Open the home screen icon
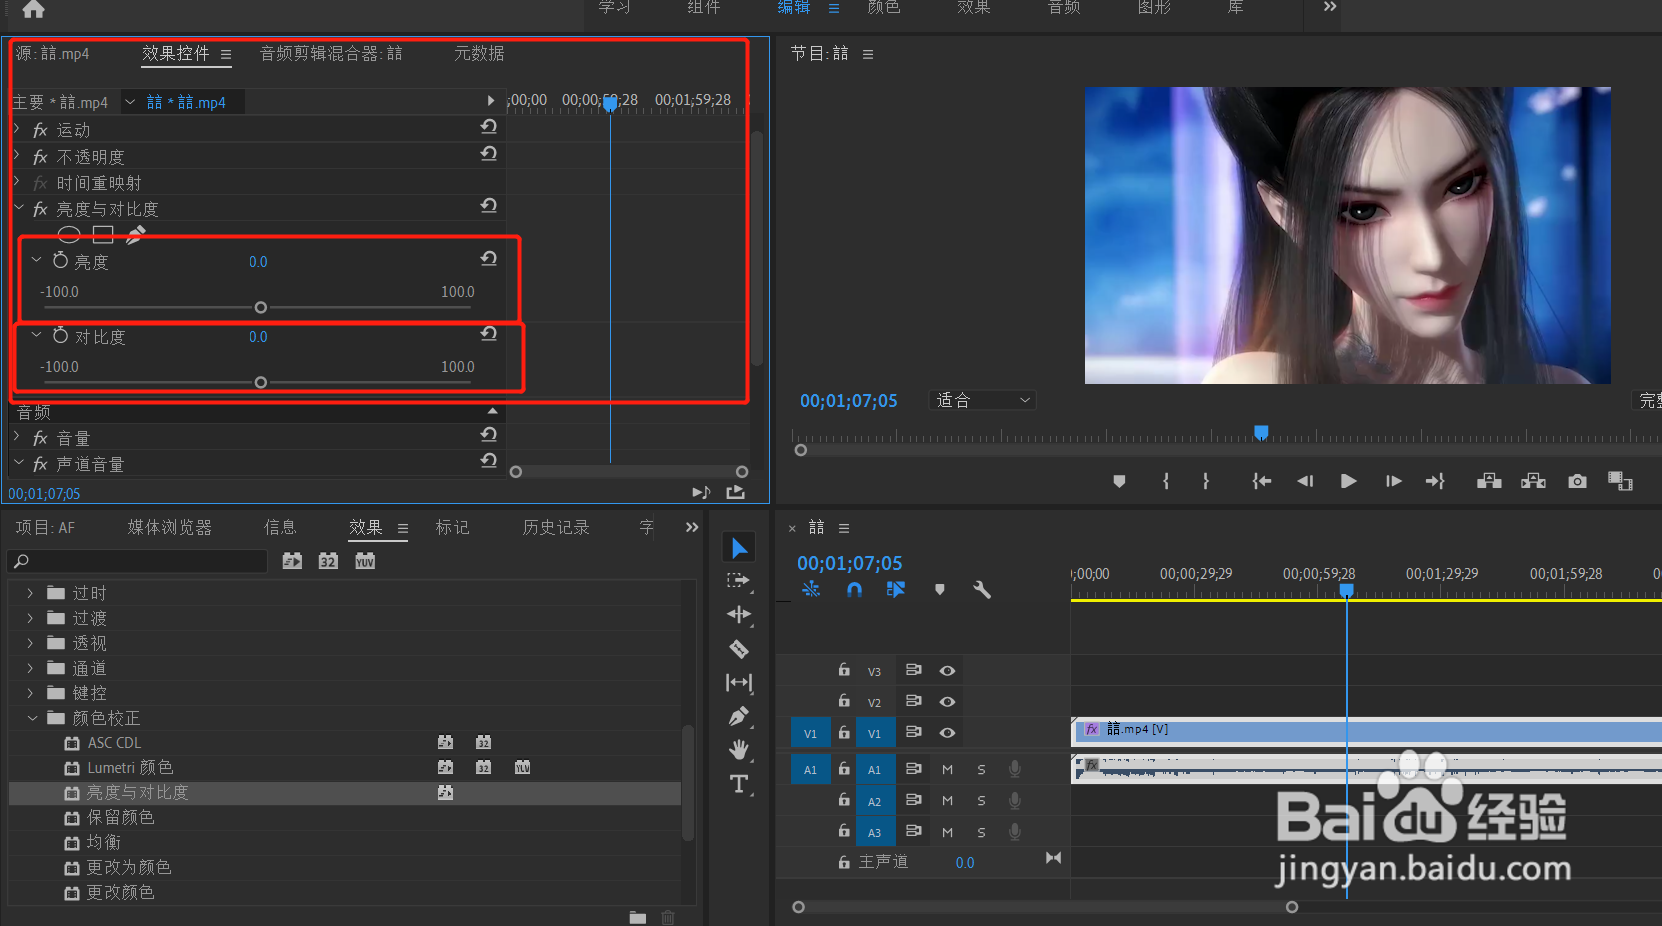Screen dimensions: 1662x926 pos(33,9)
